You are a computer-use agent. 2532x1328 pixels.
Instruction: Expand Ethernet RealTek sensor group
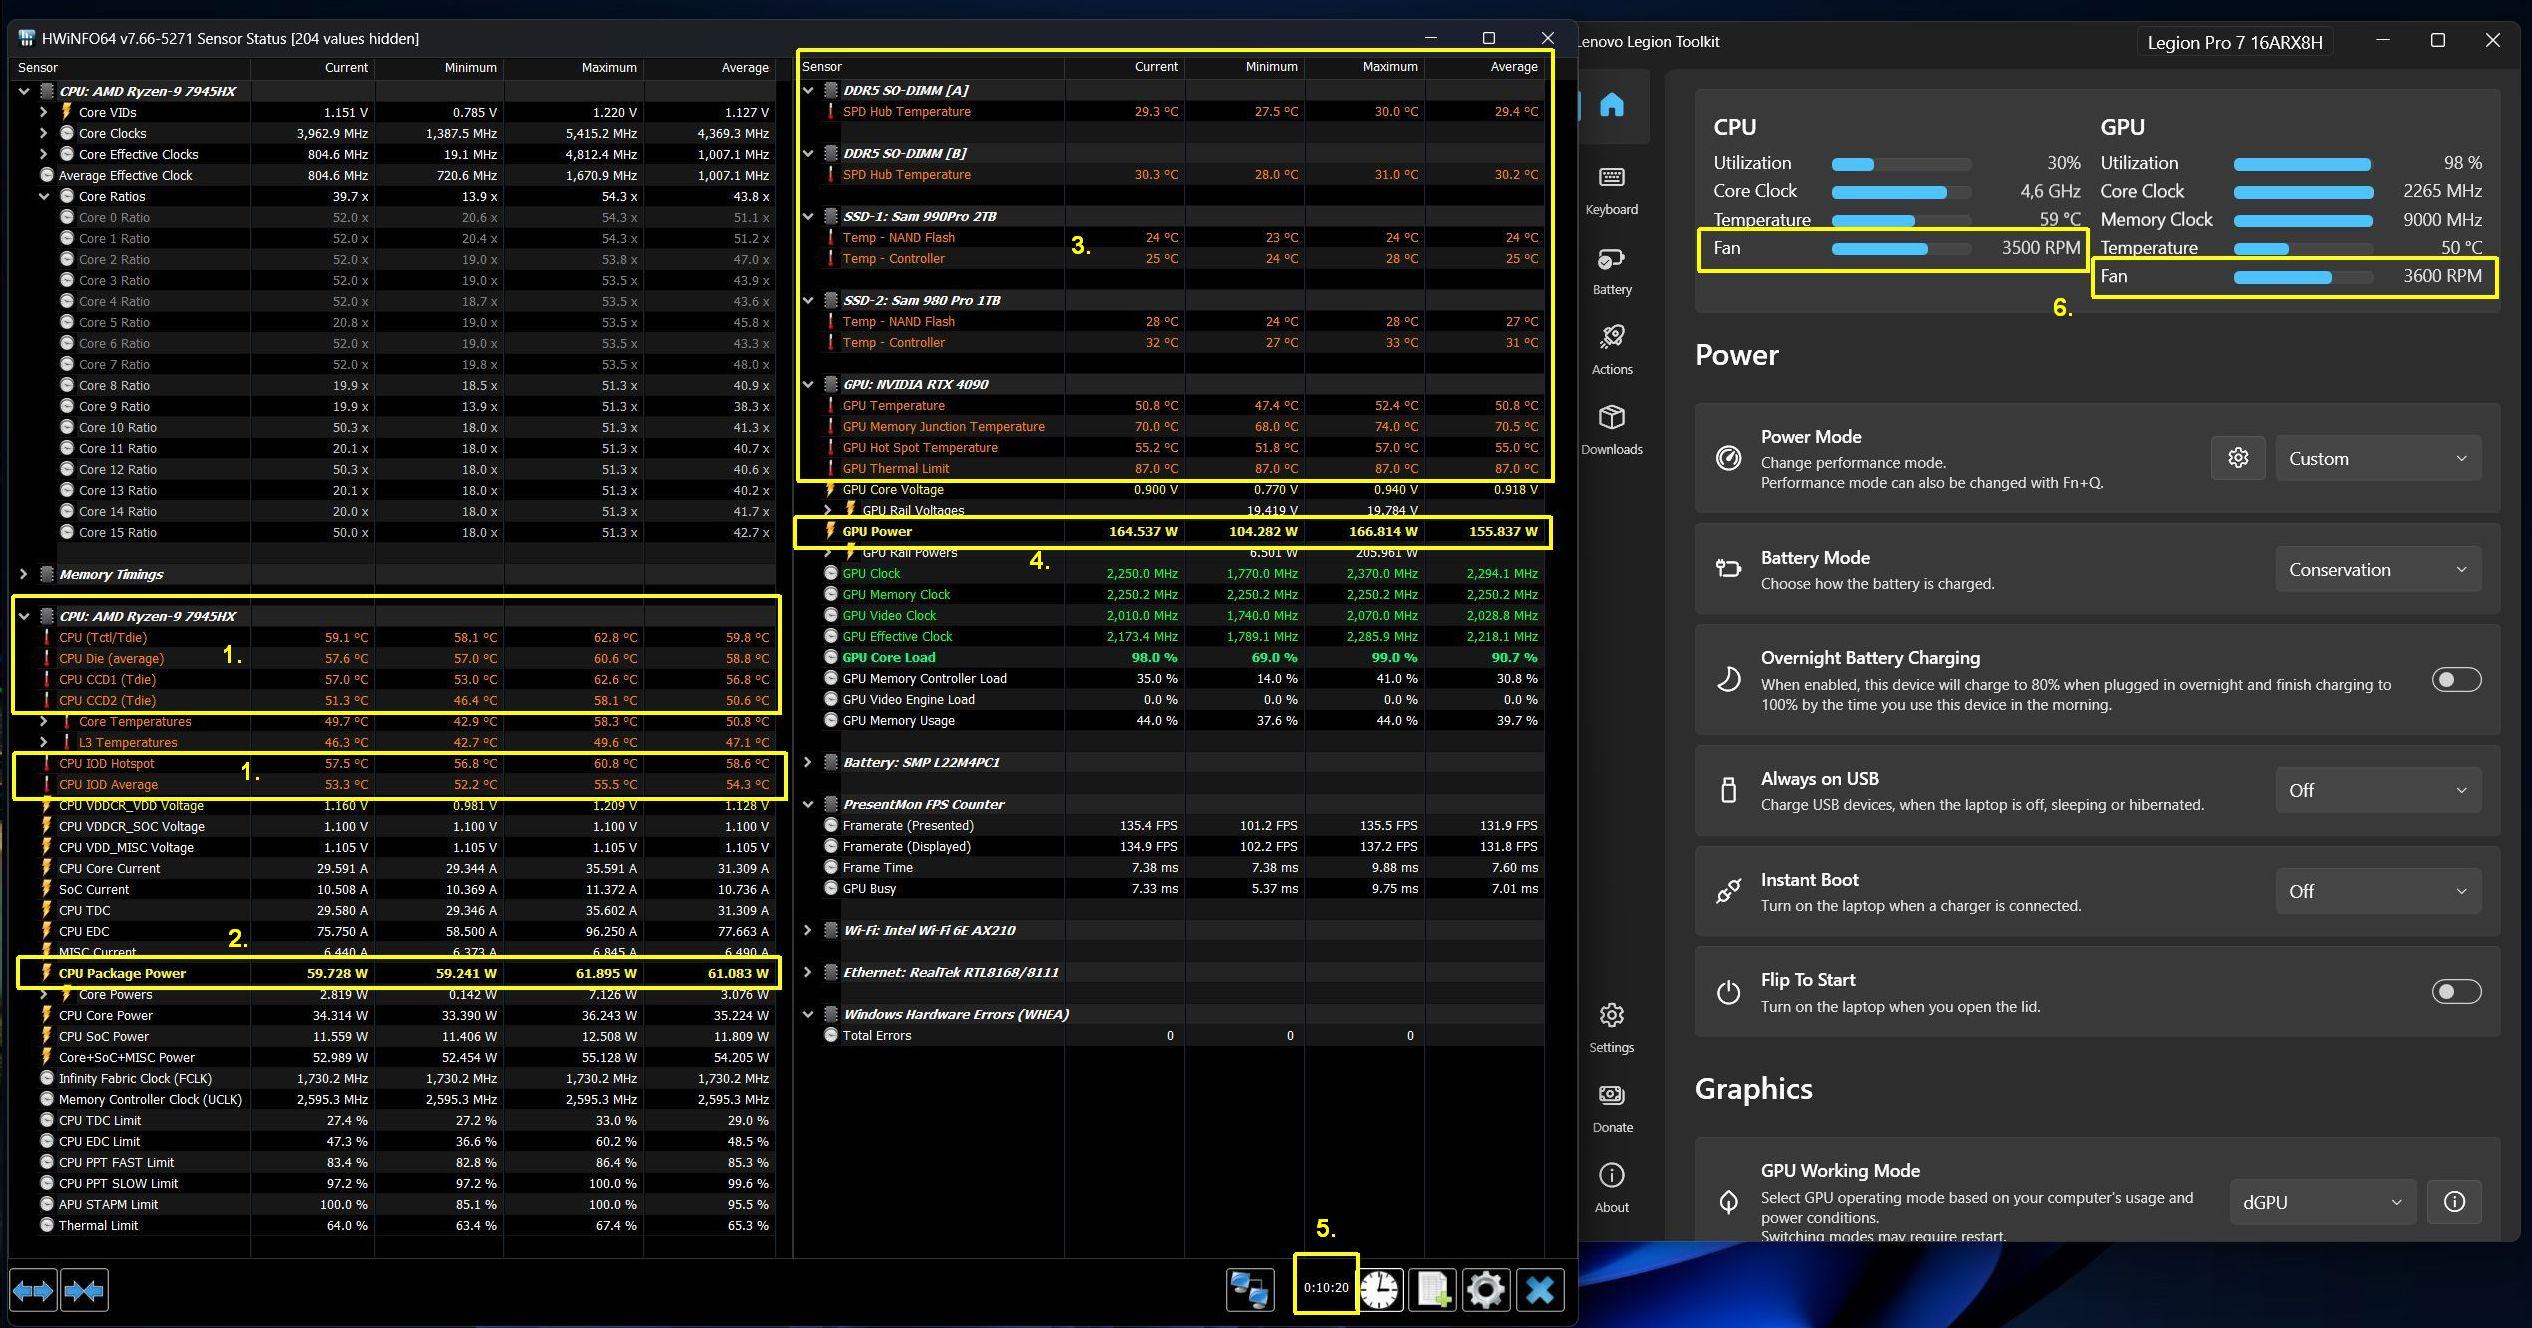(808, 972)
